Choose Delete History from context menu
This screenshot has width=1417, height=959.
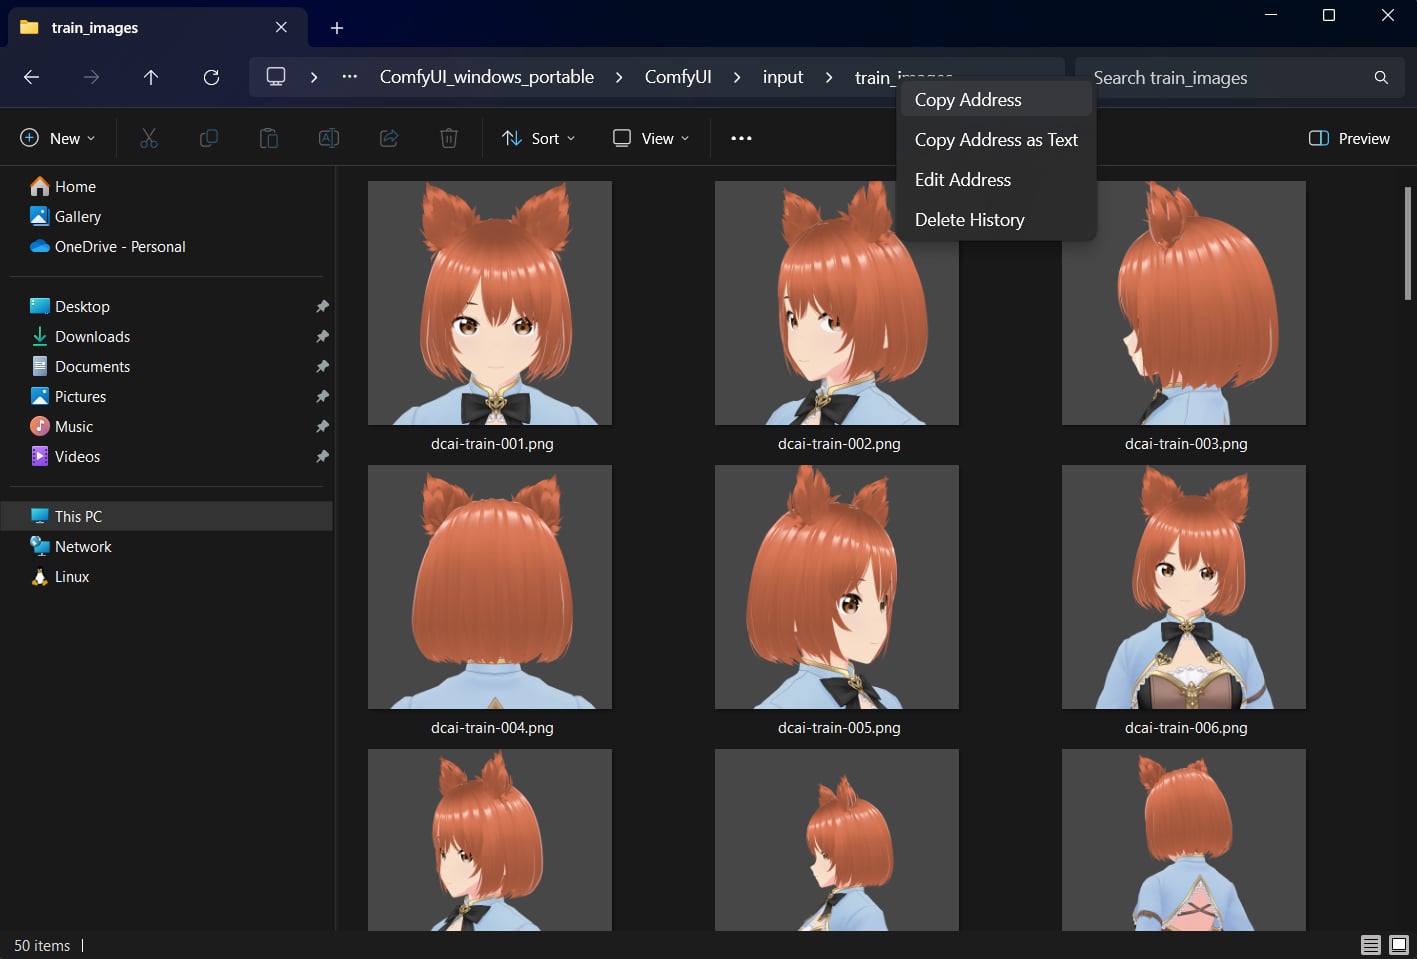996,219
